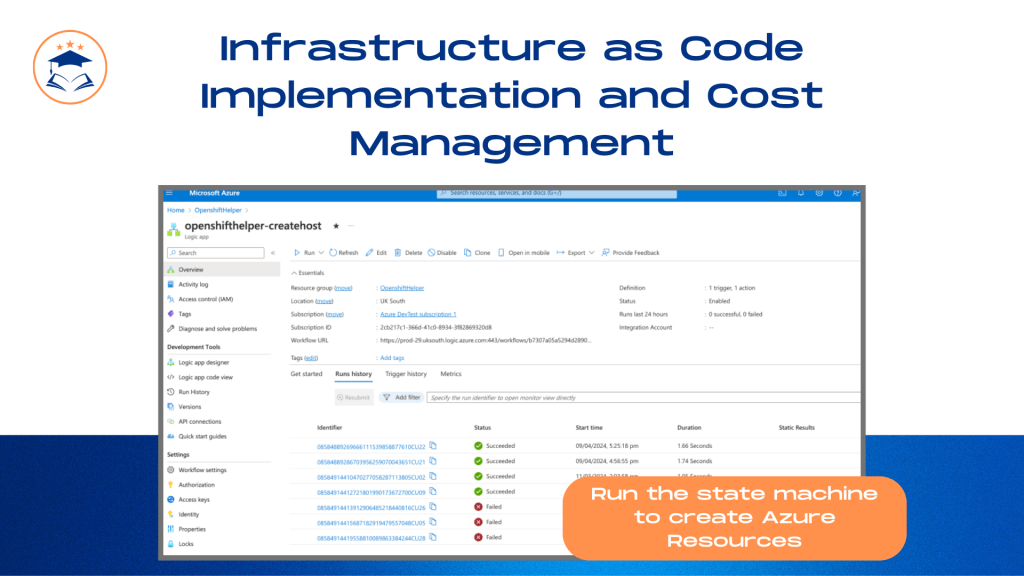Open Azure DevTest subscription 1 link

coord(418,314)
